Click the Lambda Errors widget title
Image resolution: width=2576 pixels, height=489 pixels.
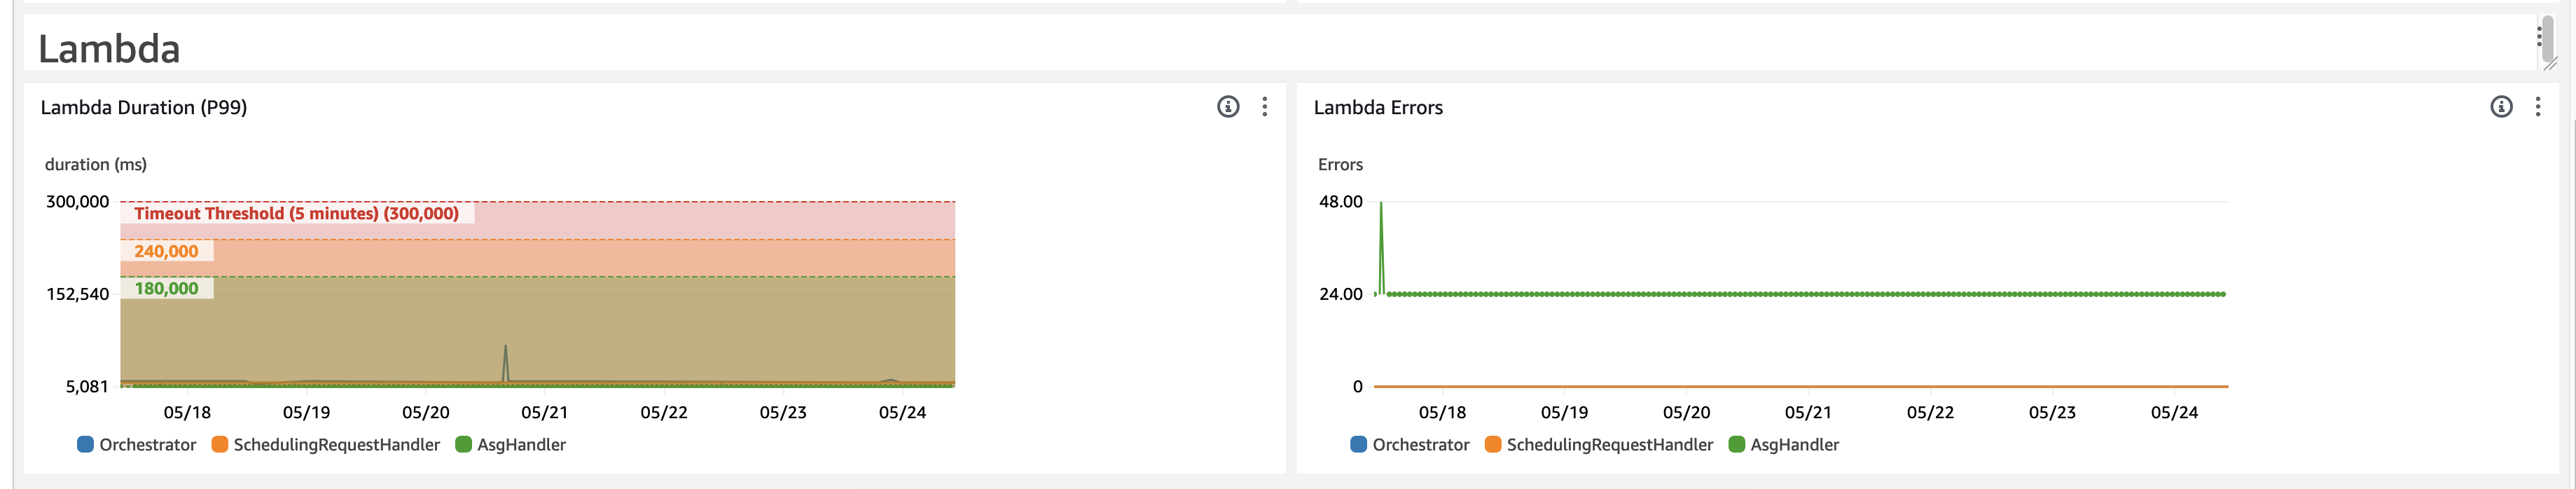click(1378, 107)
